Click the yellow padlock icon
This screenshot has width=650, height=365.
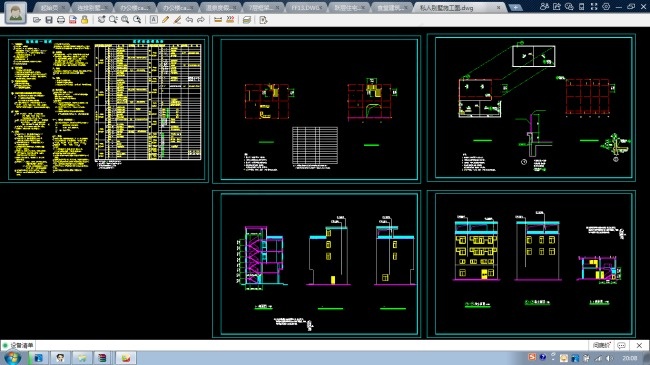85,20
